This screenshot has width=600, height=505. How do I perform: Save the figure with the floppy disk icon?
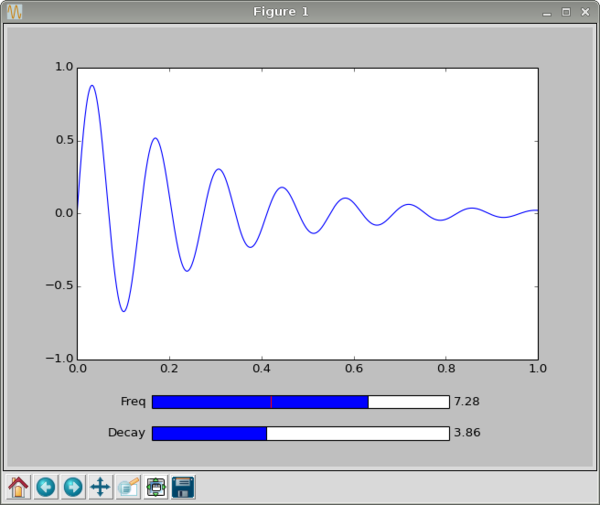tap(183, 487)
